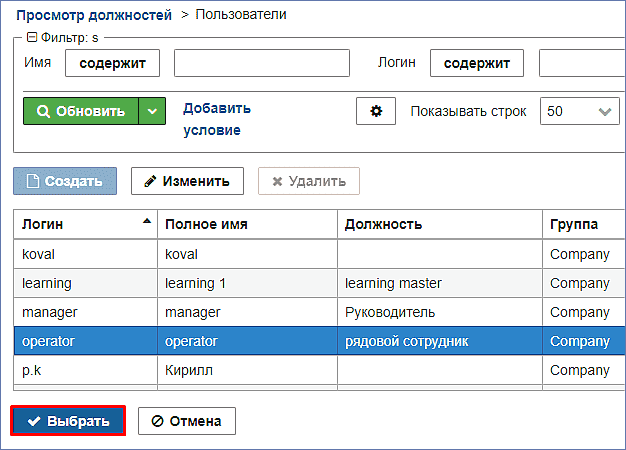
Task: Click the magnifier icon on Обновить
Action: 43,111
